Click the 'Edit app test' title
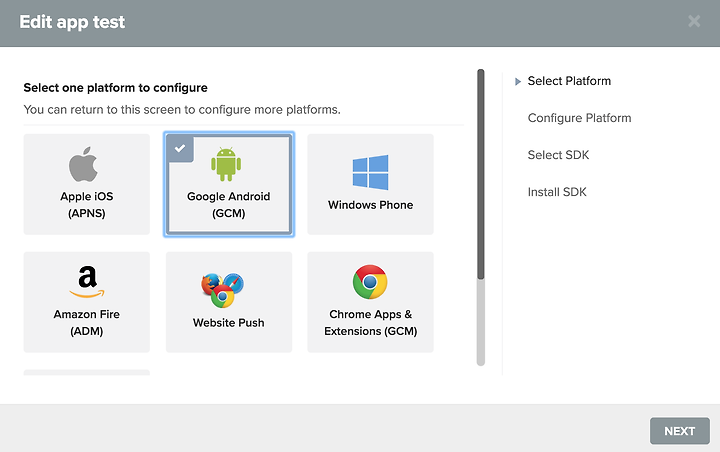The image size is (720, 452). coord(72,22)
